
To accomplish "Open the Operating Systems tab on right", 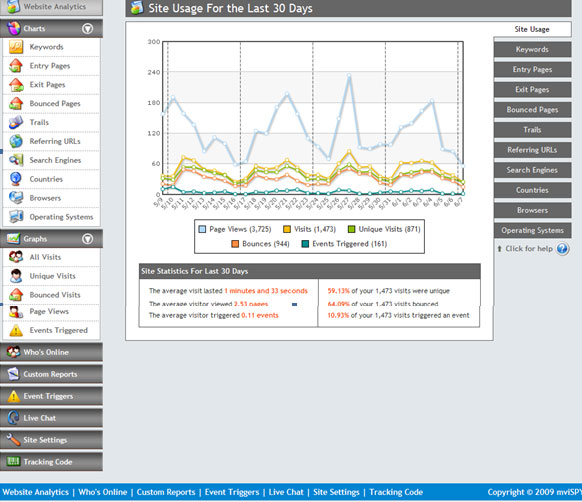I will (x=532, y=230).
